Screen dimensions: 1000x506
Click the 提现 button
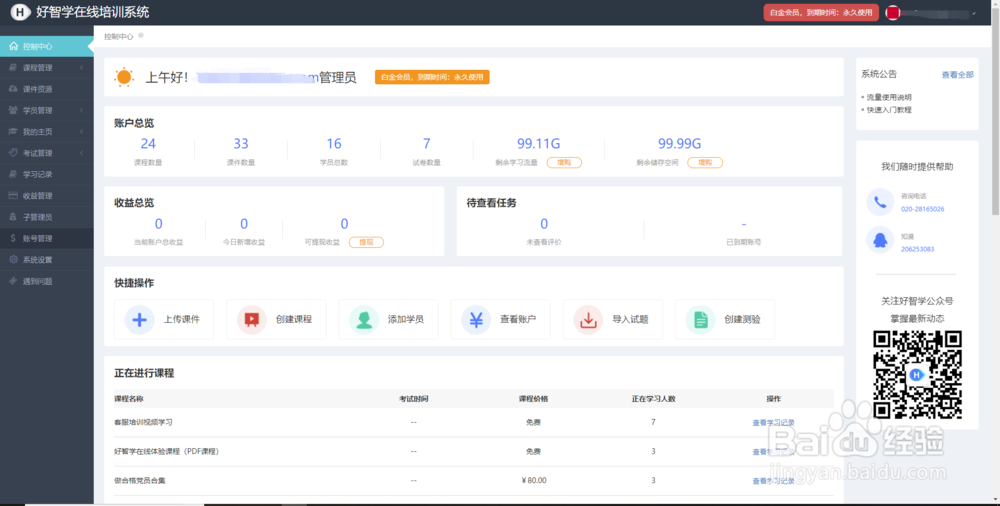(366, 242)
